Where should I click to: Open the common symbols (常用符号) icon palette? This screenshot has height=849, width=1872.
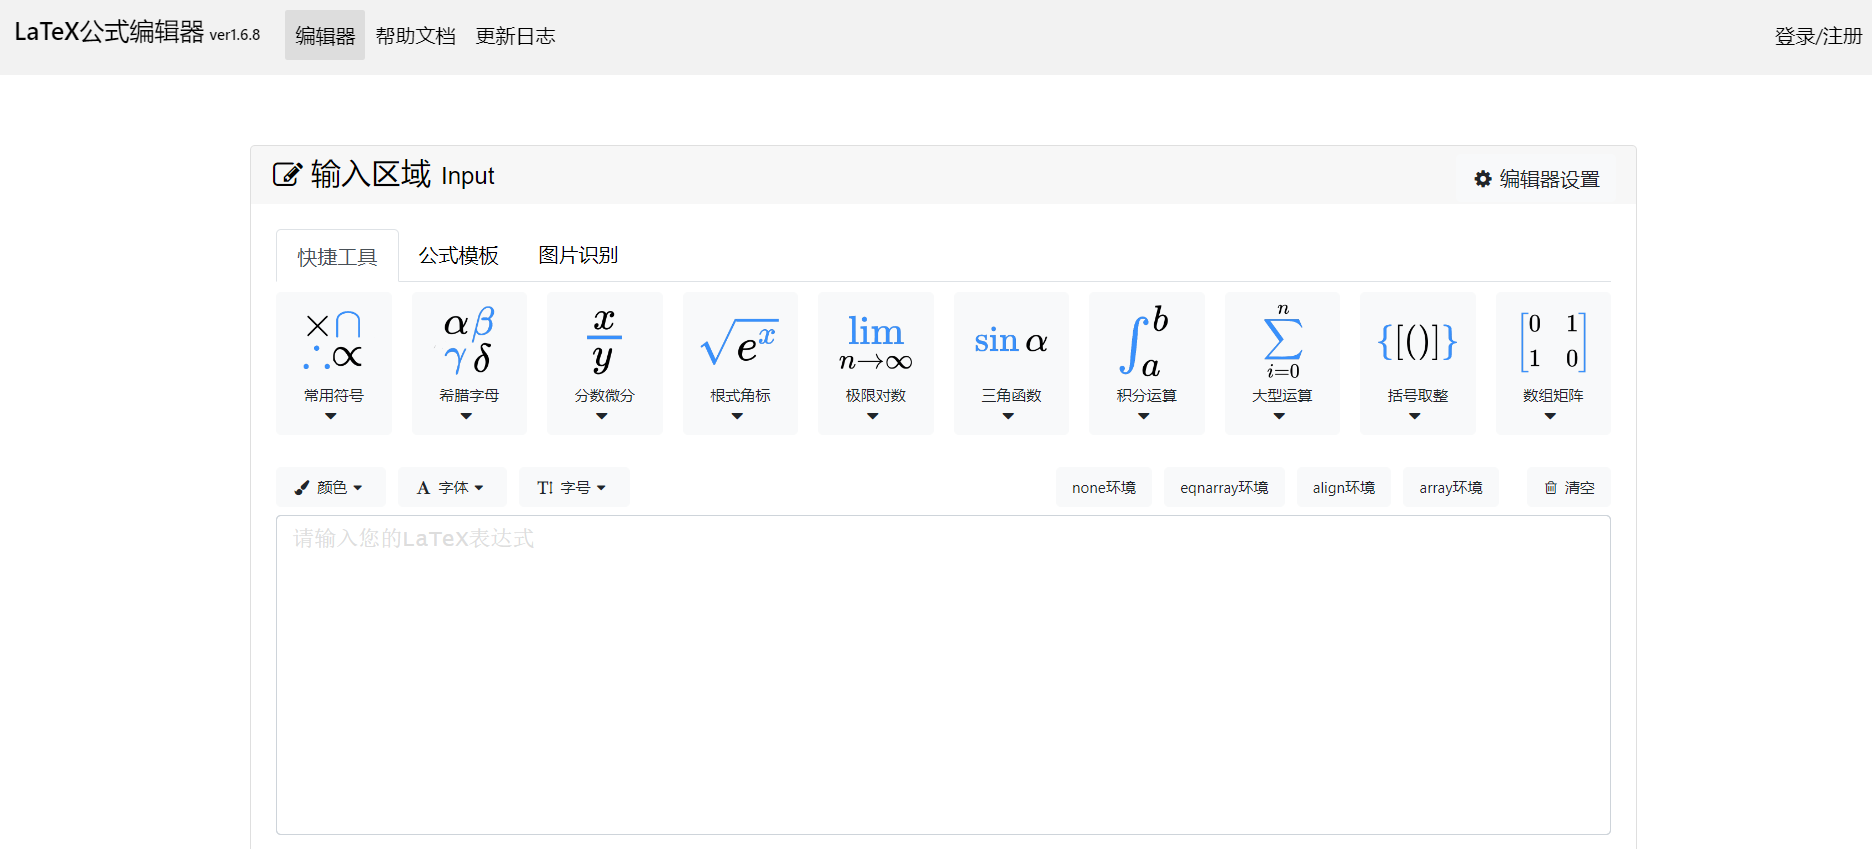333,362
